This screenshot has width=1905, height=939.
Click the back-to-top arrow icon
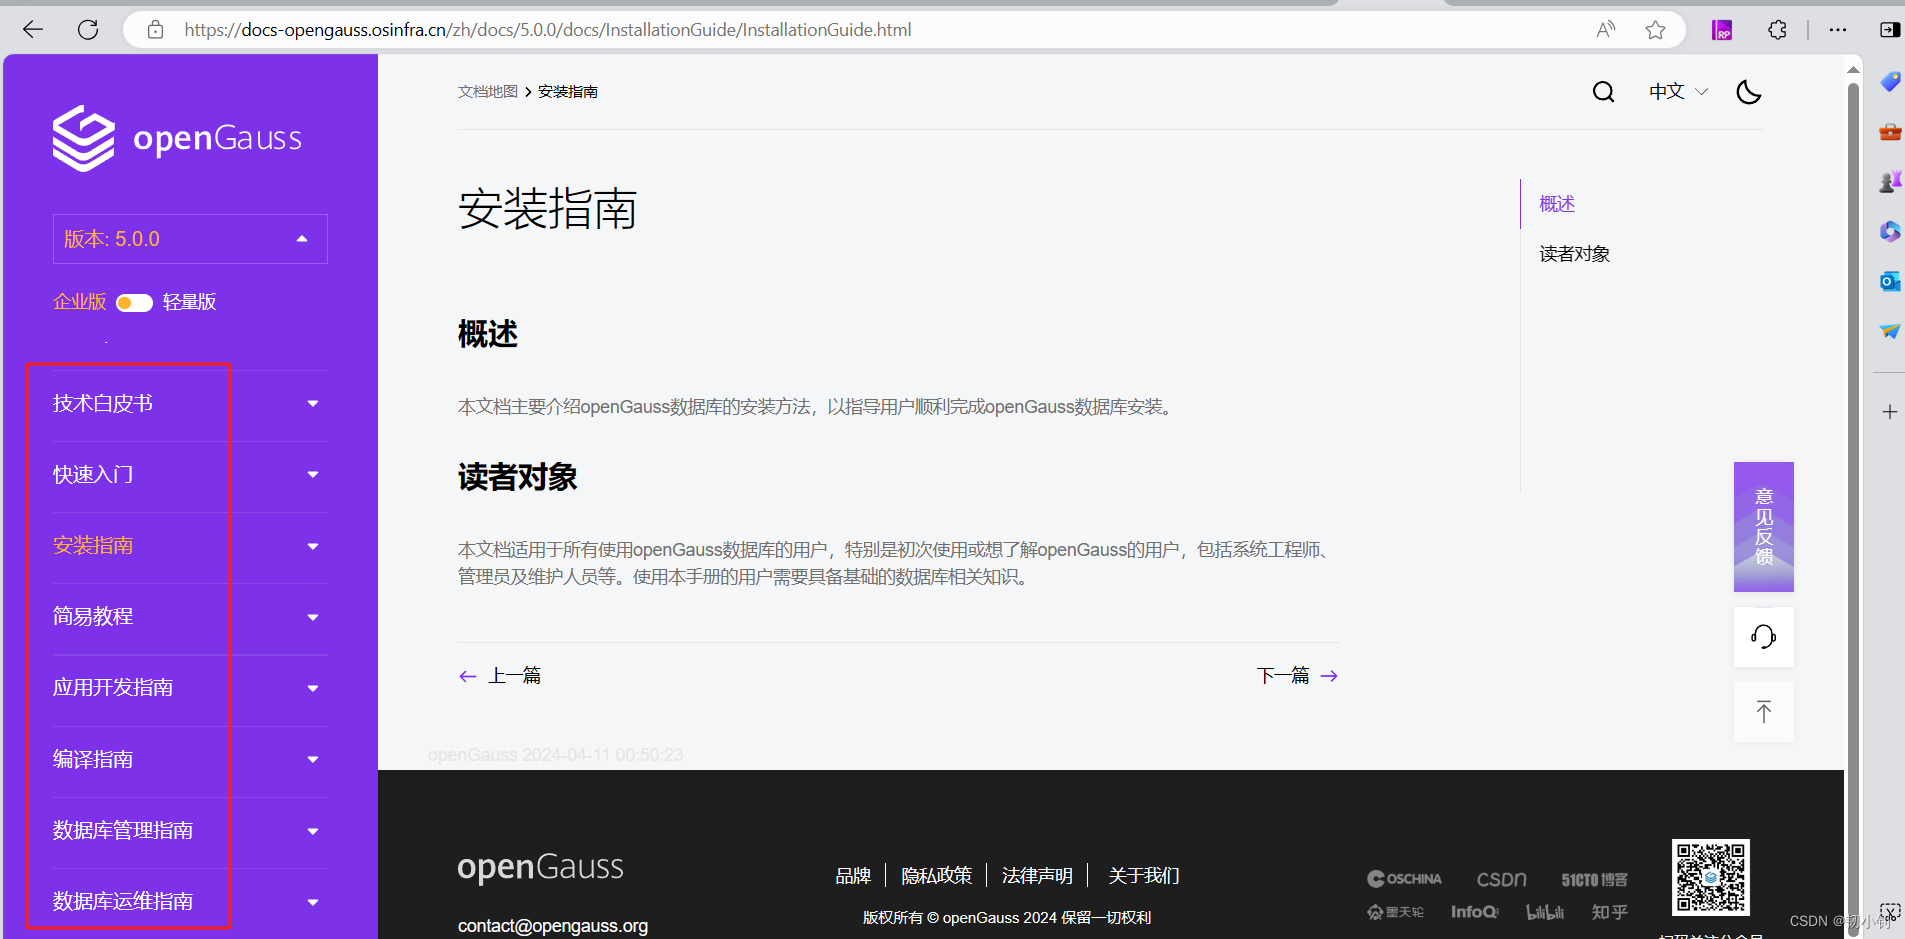[x=1763, y=712]
